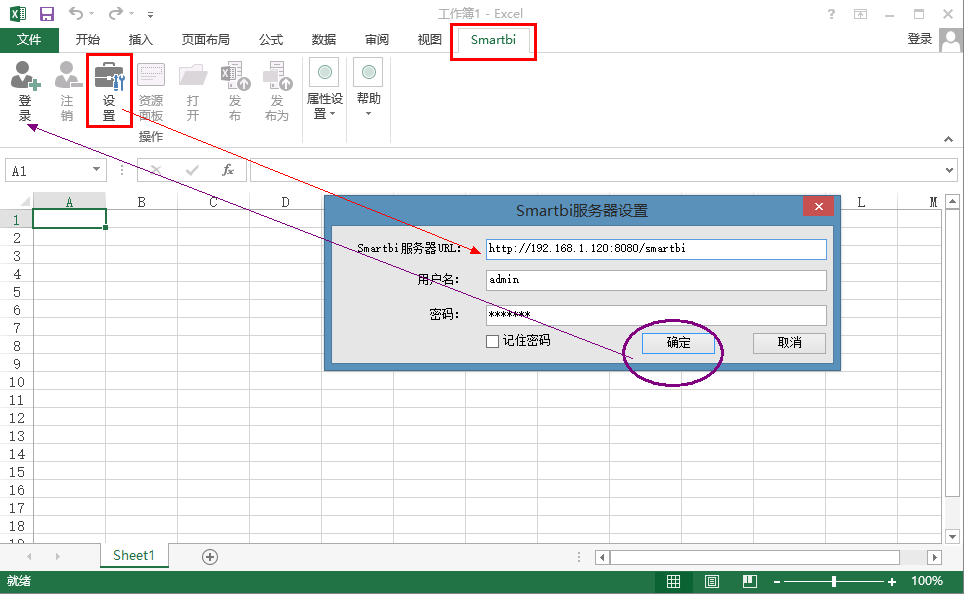Click the Undo icon
The image size is (964, 594).
[76, 14]
